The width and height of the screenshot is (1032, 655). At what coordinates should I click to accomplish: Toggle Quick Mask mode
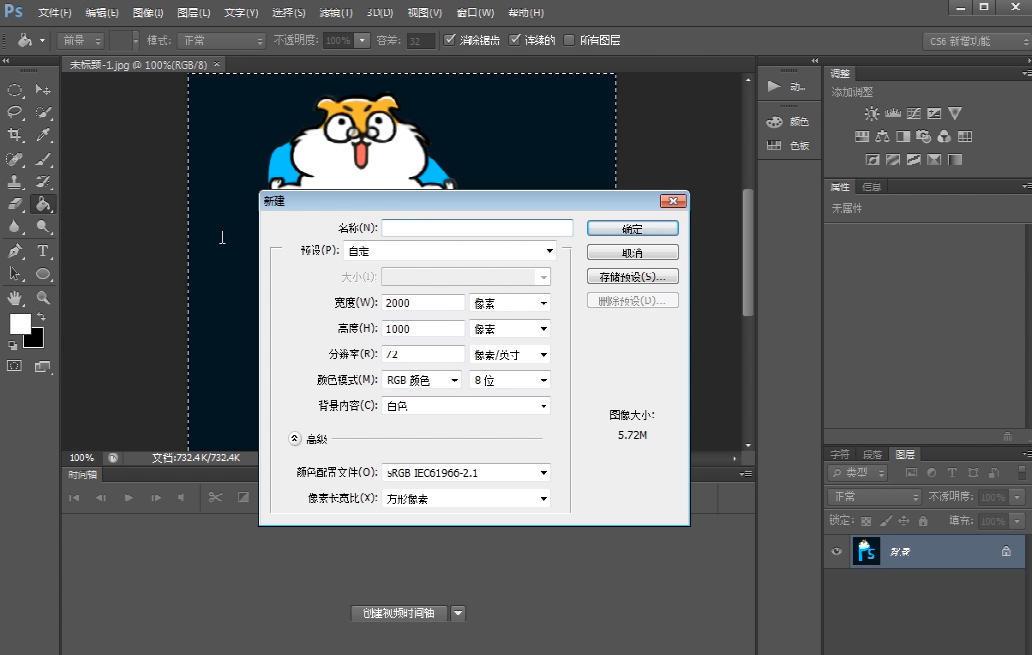(14, 366)
